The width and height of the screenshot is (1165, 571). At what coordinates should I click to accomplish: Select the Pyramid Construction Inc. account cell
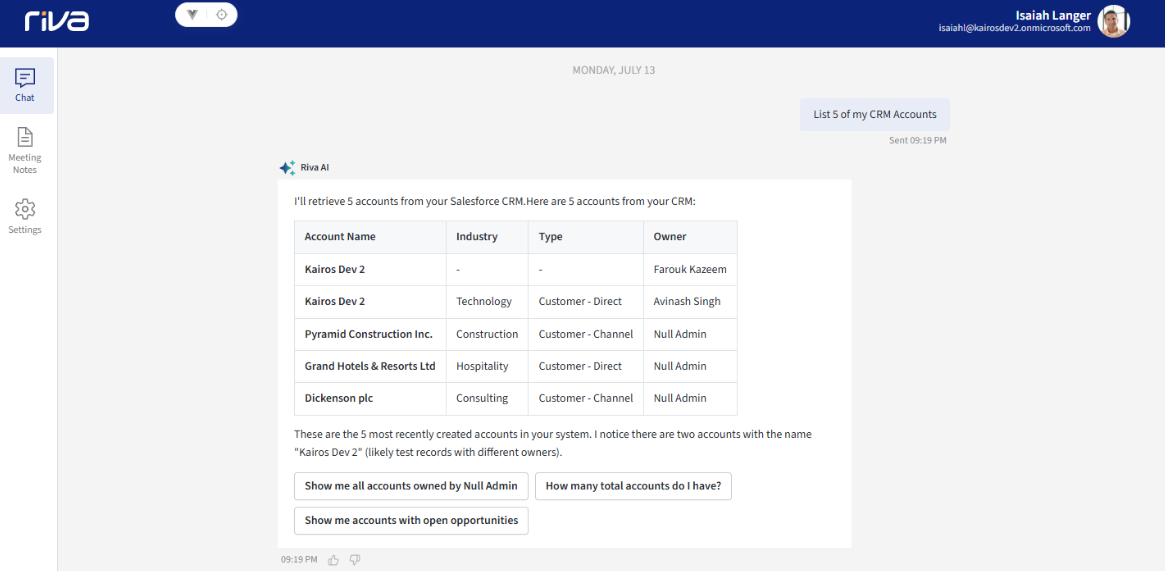pos(369,334)
